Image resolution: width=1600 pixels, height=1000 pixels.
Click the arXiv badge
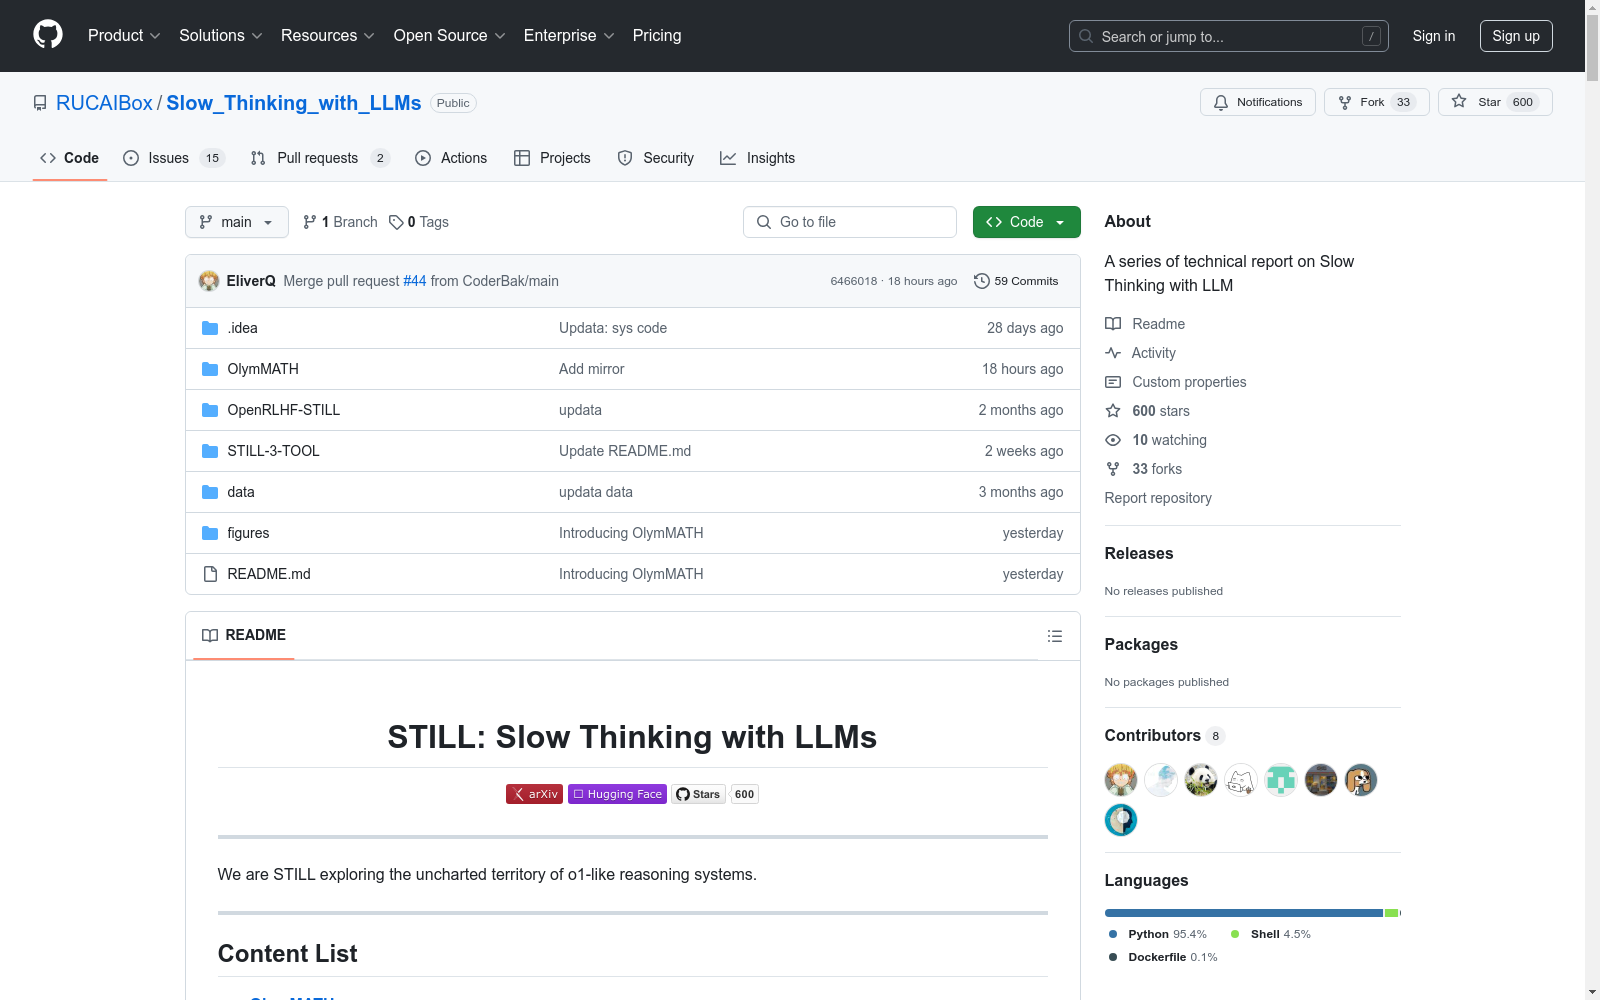coord(534,794)
